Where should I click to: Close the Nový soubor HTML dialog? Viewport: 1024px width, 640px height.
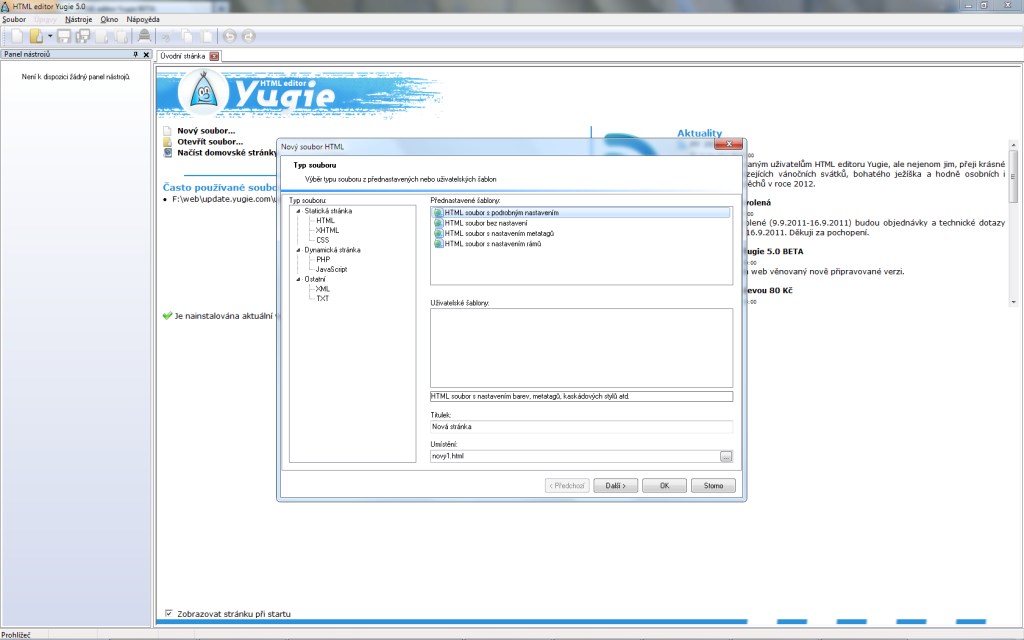[728, 144]
